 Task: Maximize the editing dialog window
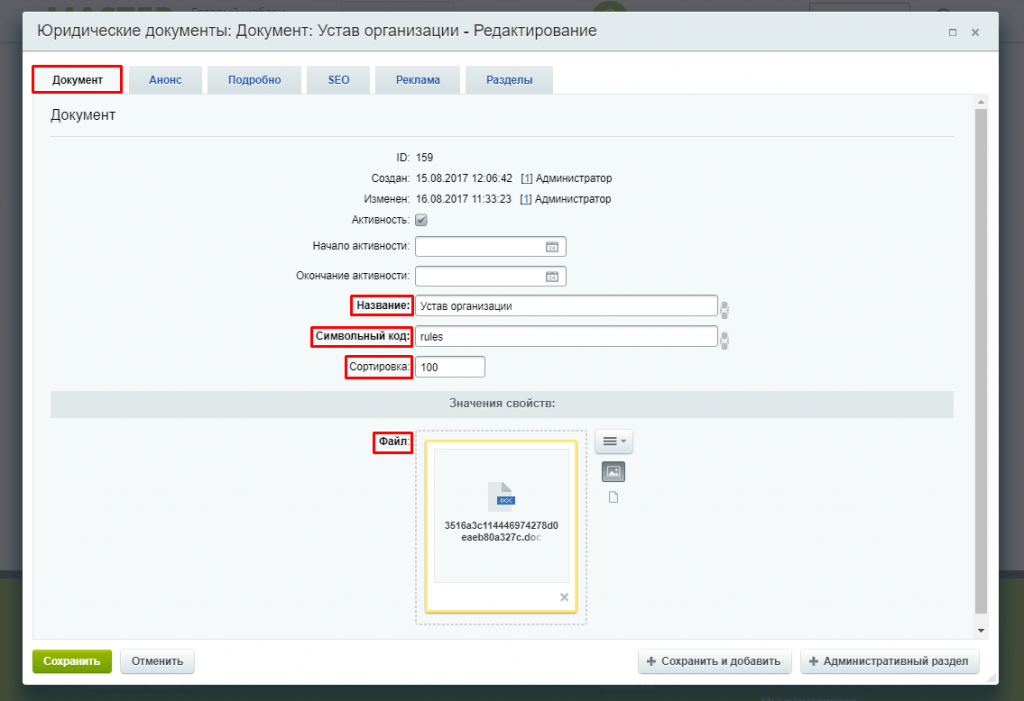coord(953,32)
